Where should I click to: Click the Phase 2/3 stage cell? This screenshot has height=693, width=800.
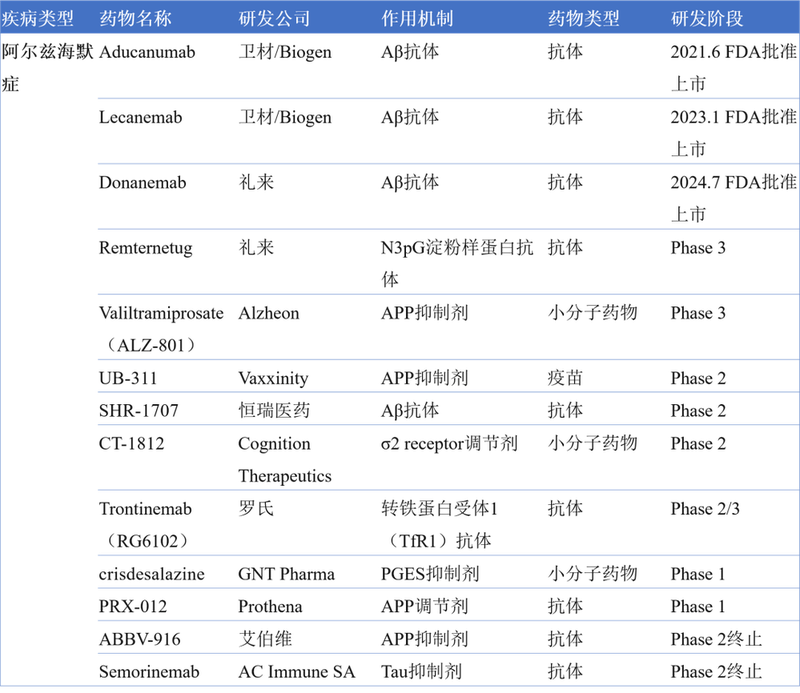tap(705, 509)
